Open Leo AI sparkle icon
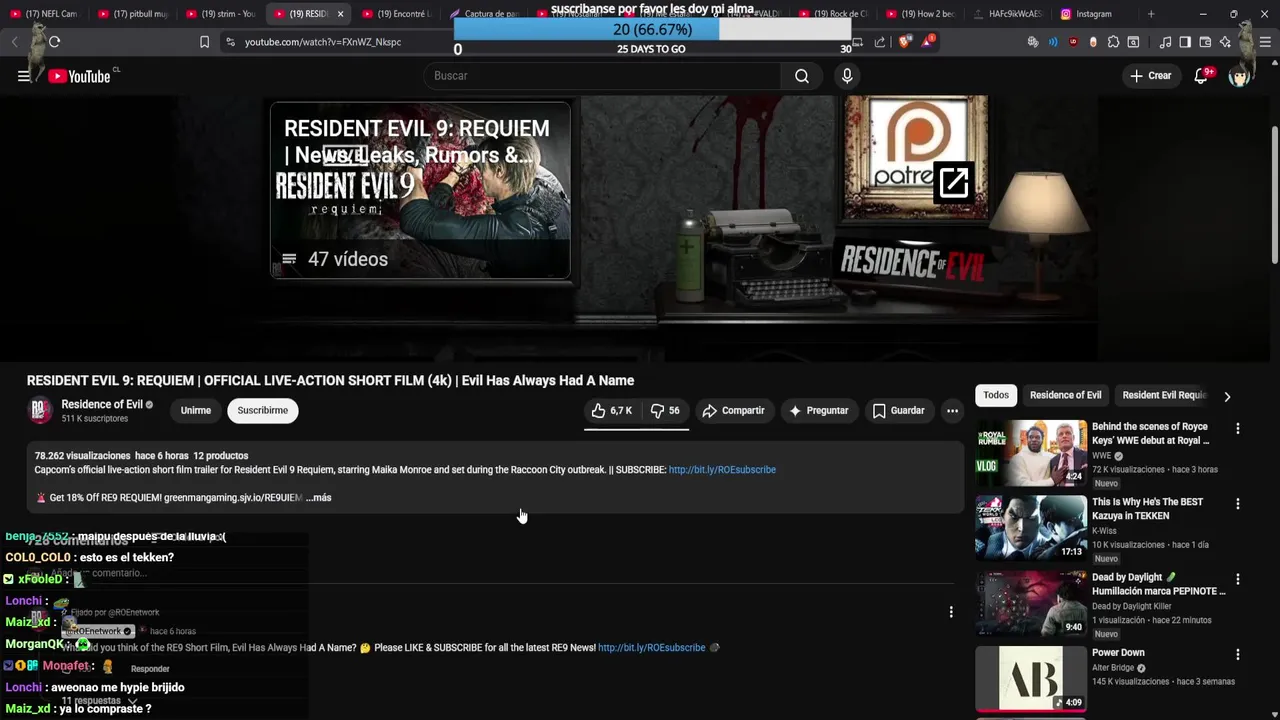1280x720 pixels. point(1225,42)
